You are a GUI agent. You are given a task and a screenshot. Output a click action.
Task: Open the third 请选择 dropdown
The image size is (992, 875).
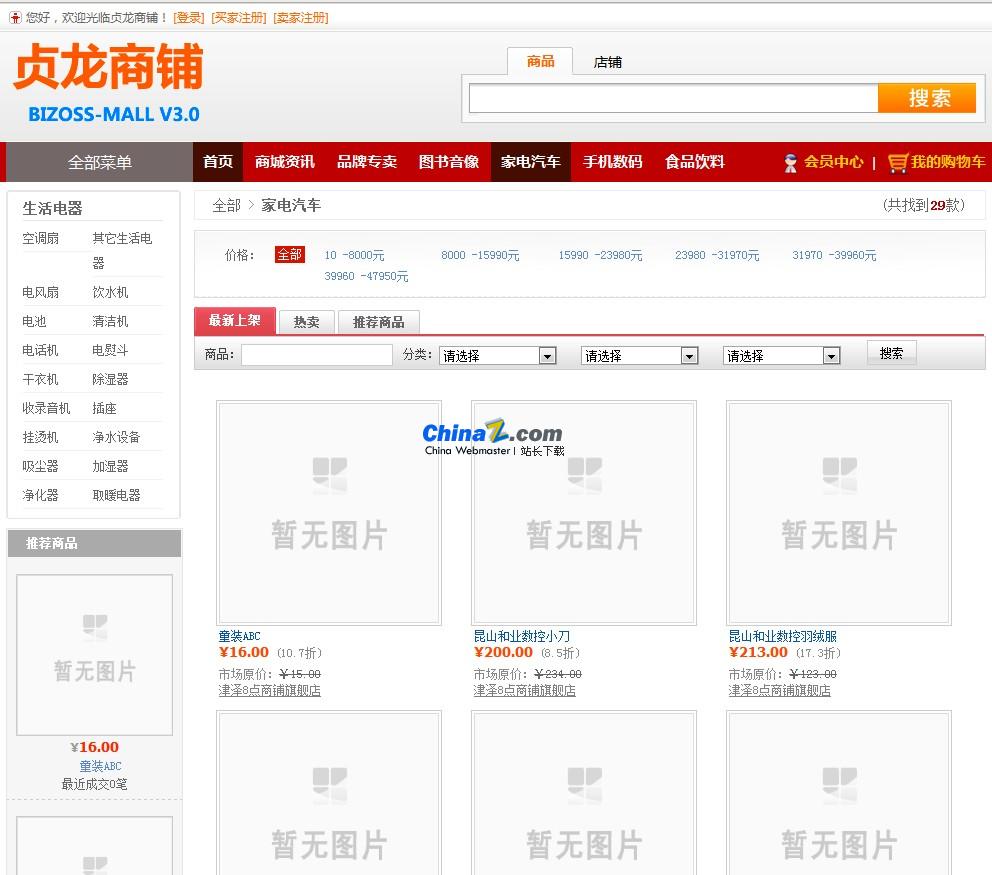click(x=781, y=355)
